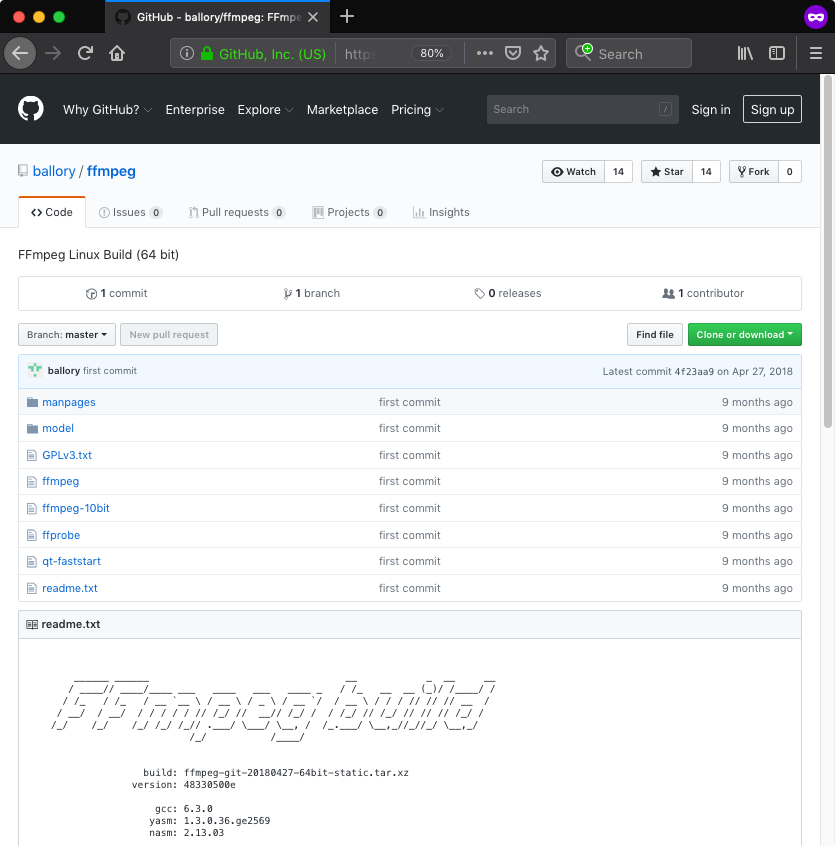Viewport: 835px width, 846px height.
Task: Open the Firefox hamburger menu
Action: pyautogui.click(x=816, y=53)
